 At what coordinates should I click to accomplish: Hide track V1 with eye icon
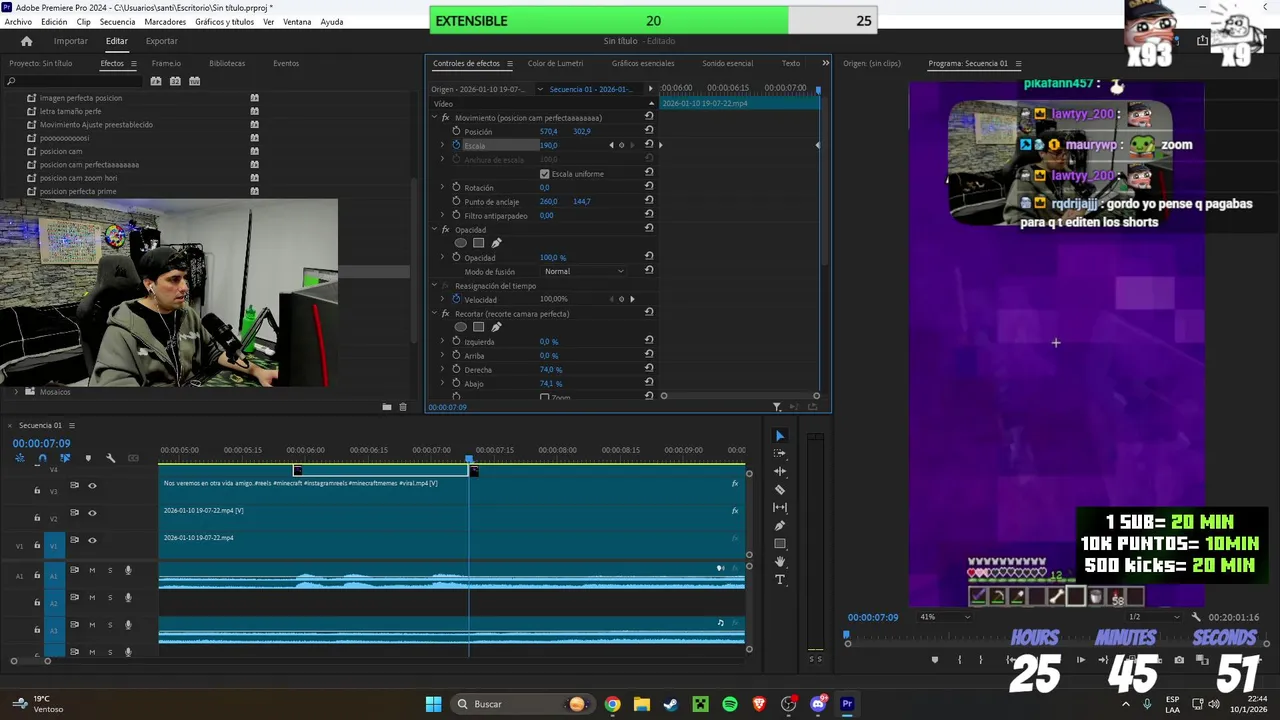[x=92, y=540]
